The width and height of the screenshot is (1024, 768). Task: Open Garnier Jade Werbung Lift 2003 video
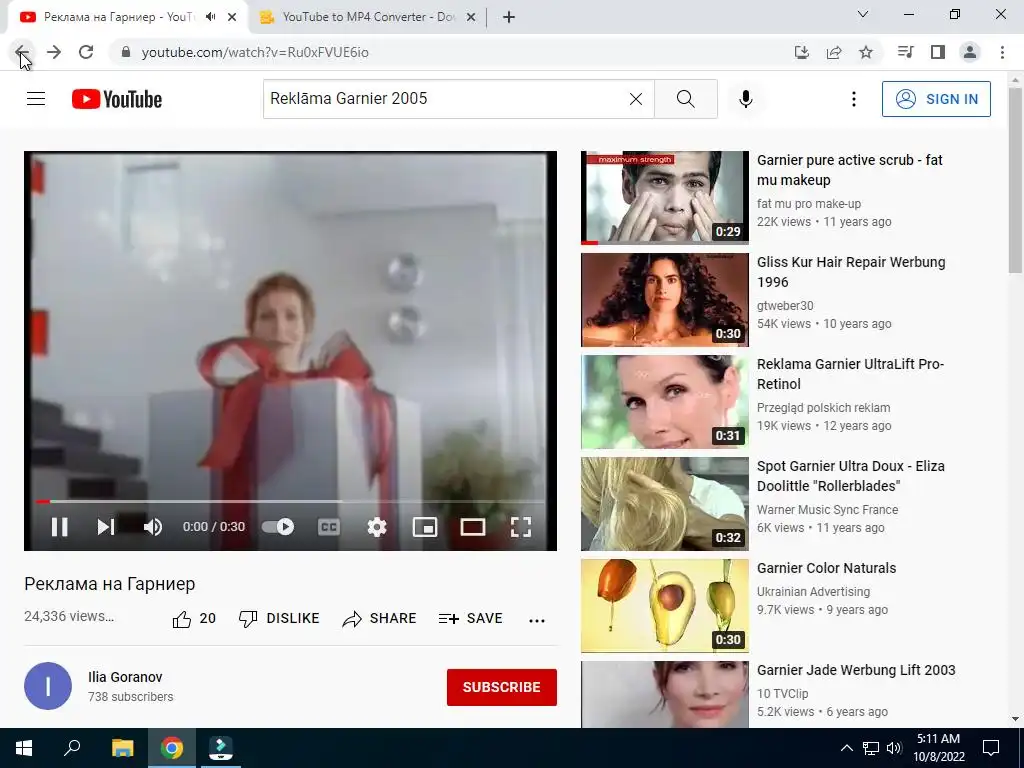[x=856, y=670]
